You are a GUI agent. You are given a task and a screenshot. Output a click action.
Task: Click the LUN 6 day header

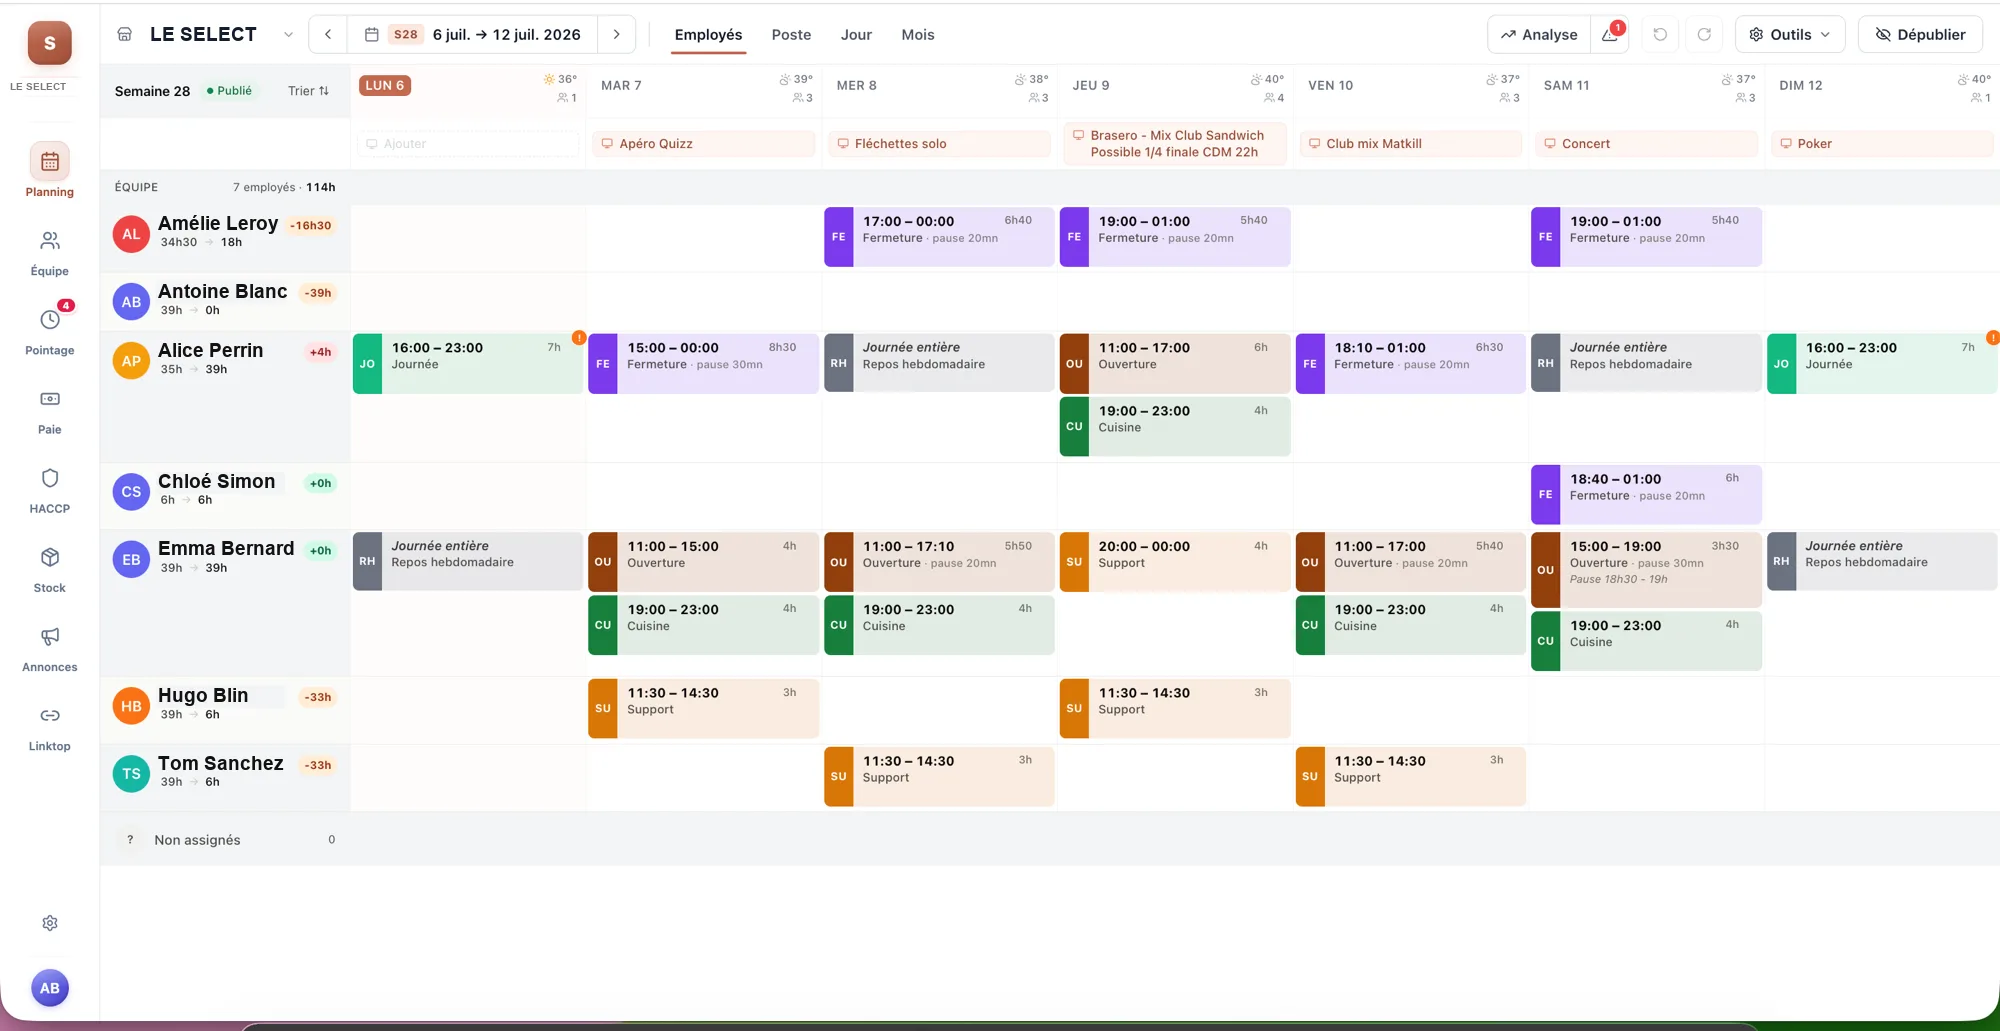385,85
